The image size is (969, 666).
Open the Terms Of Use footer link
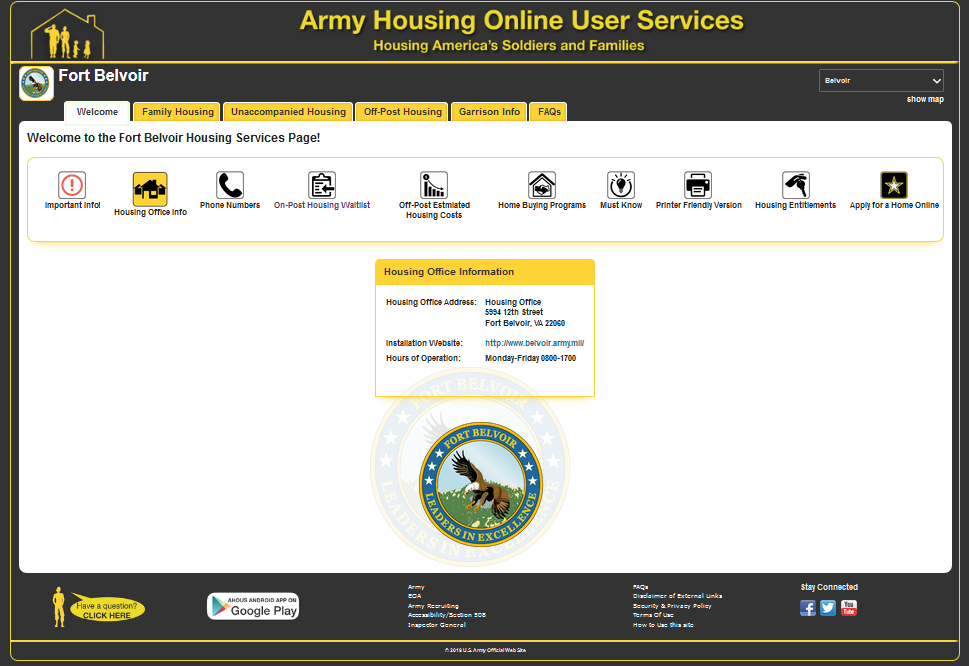[x=653, y=615]
